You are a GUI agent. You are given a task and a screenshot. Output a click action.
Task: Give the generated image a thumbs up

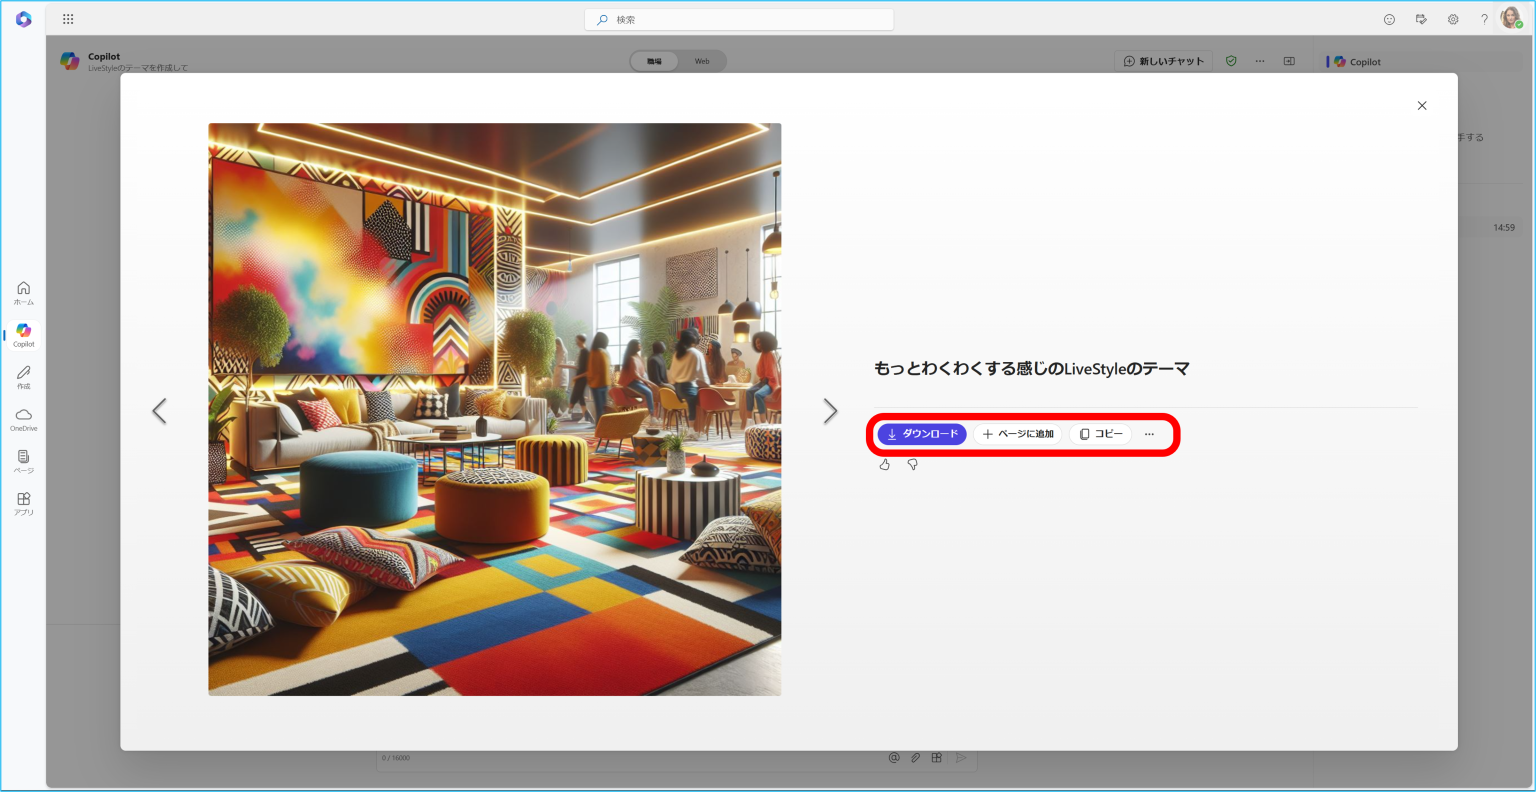pos(884,464)
